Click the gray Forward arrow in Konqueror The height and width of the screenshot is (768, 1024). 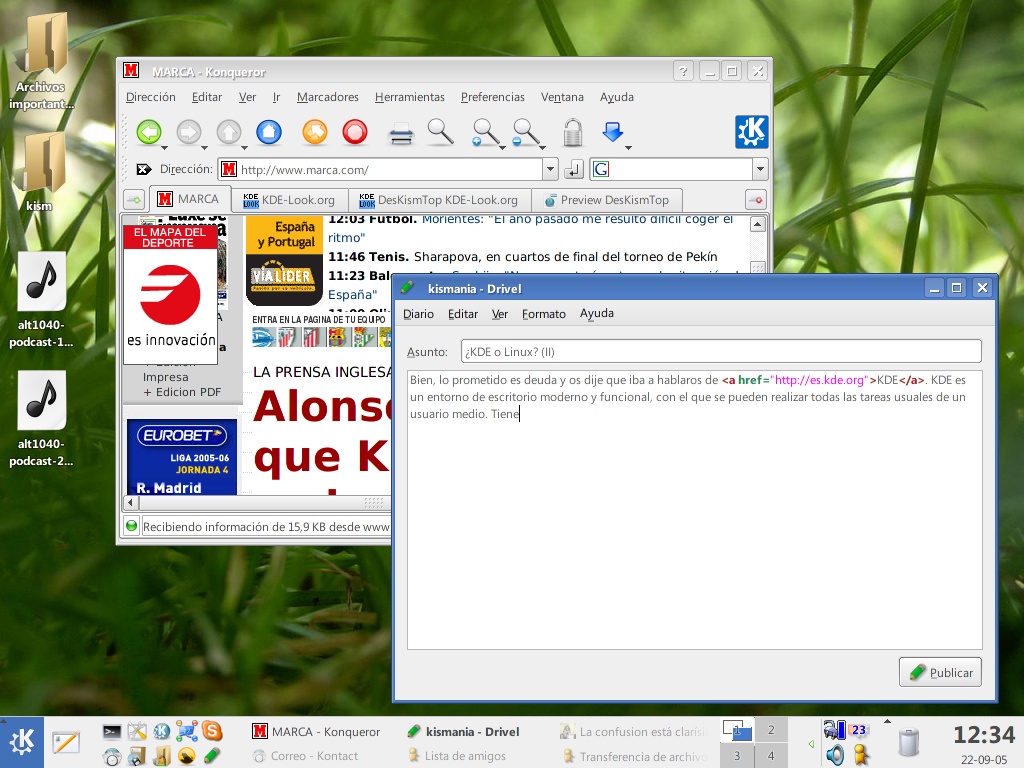click(189, 133)
